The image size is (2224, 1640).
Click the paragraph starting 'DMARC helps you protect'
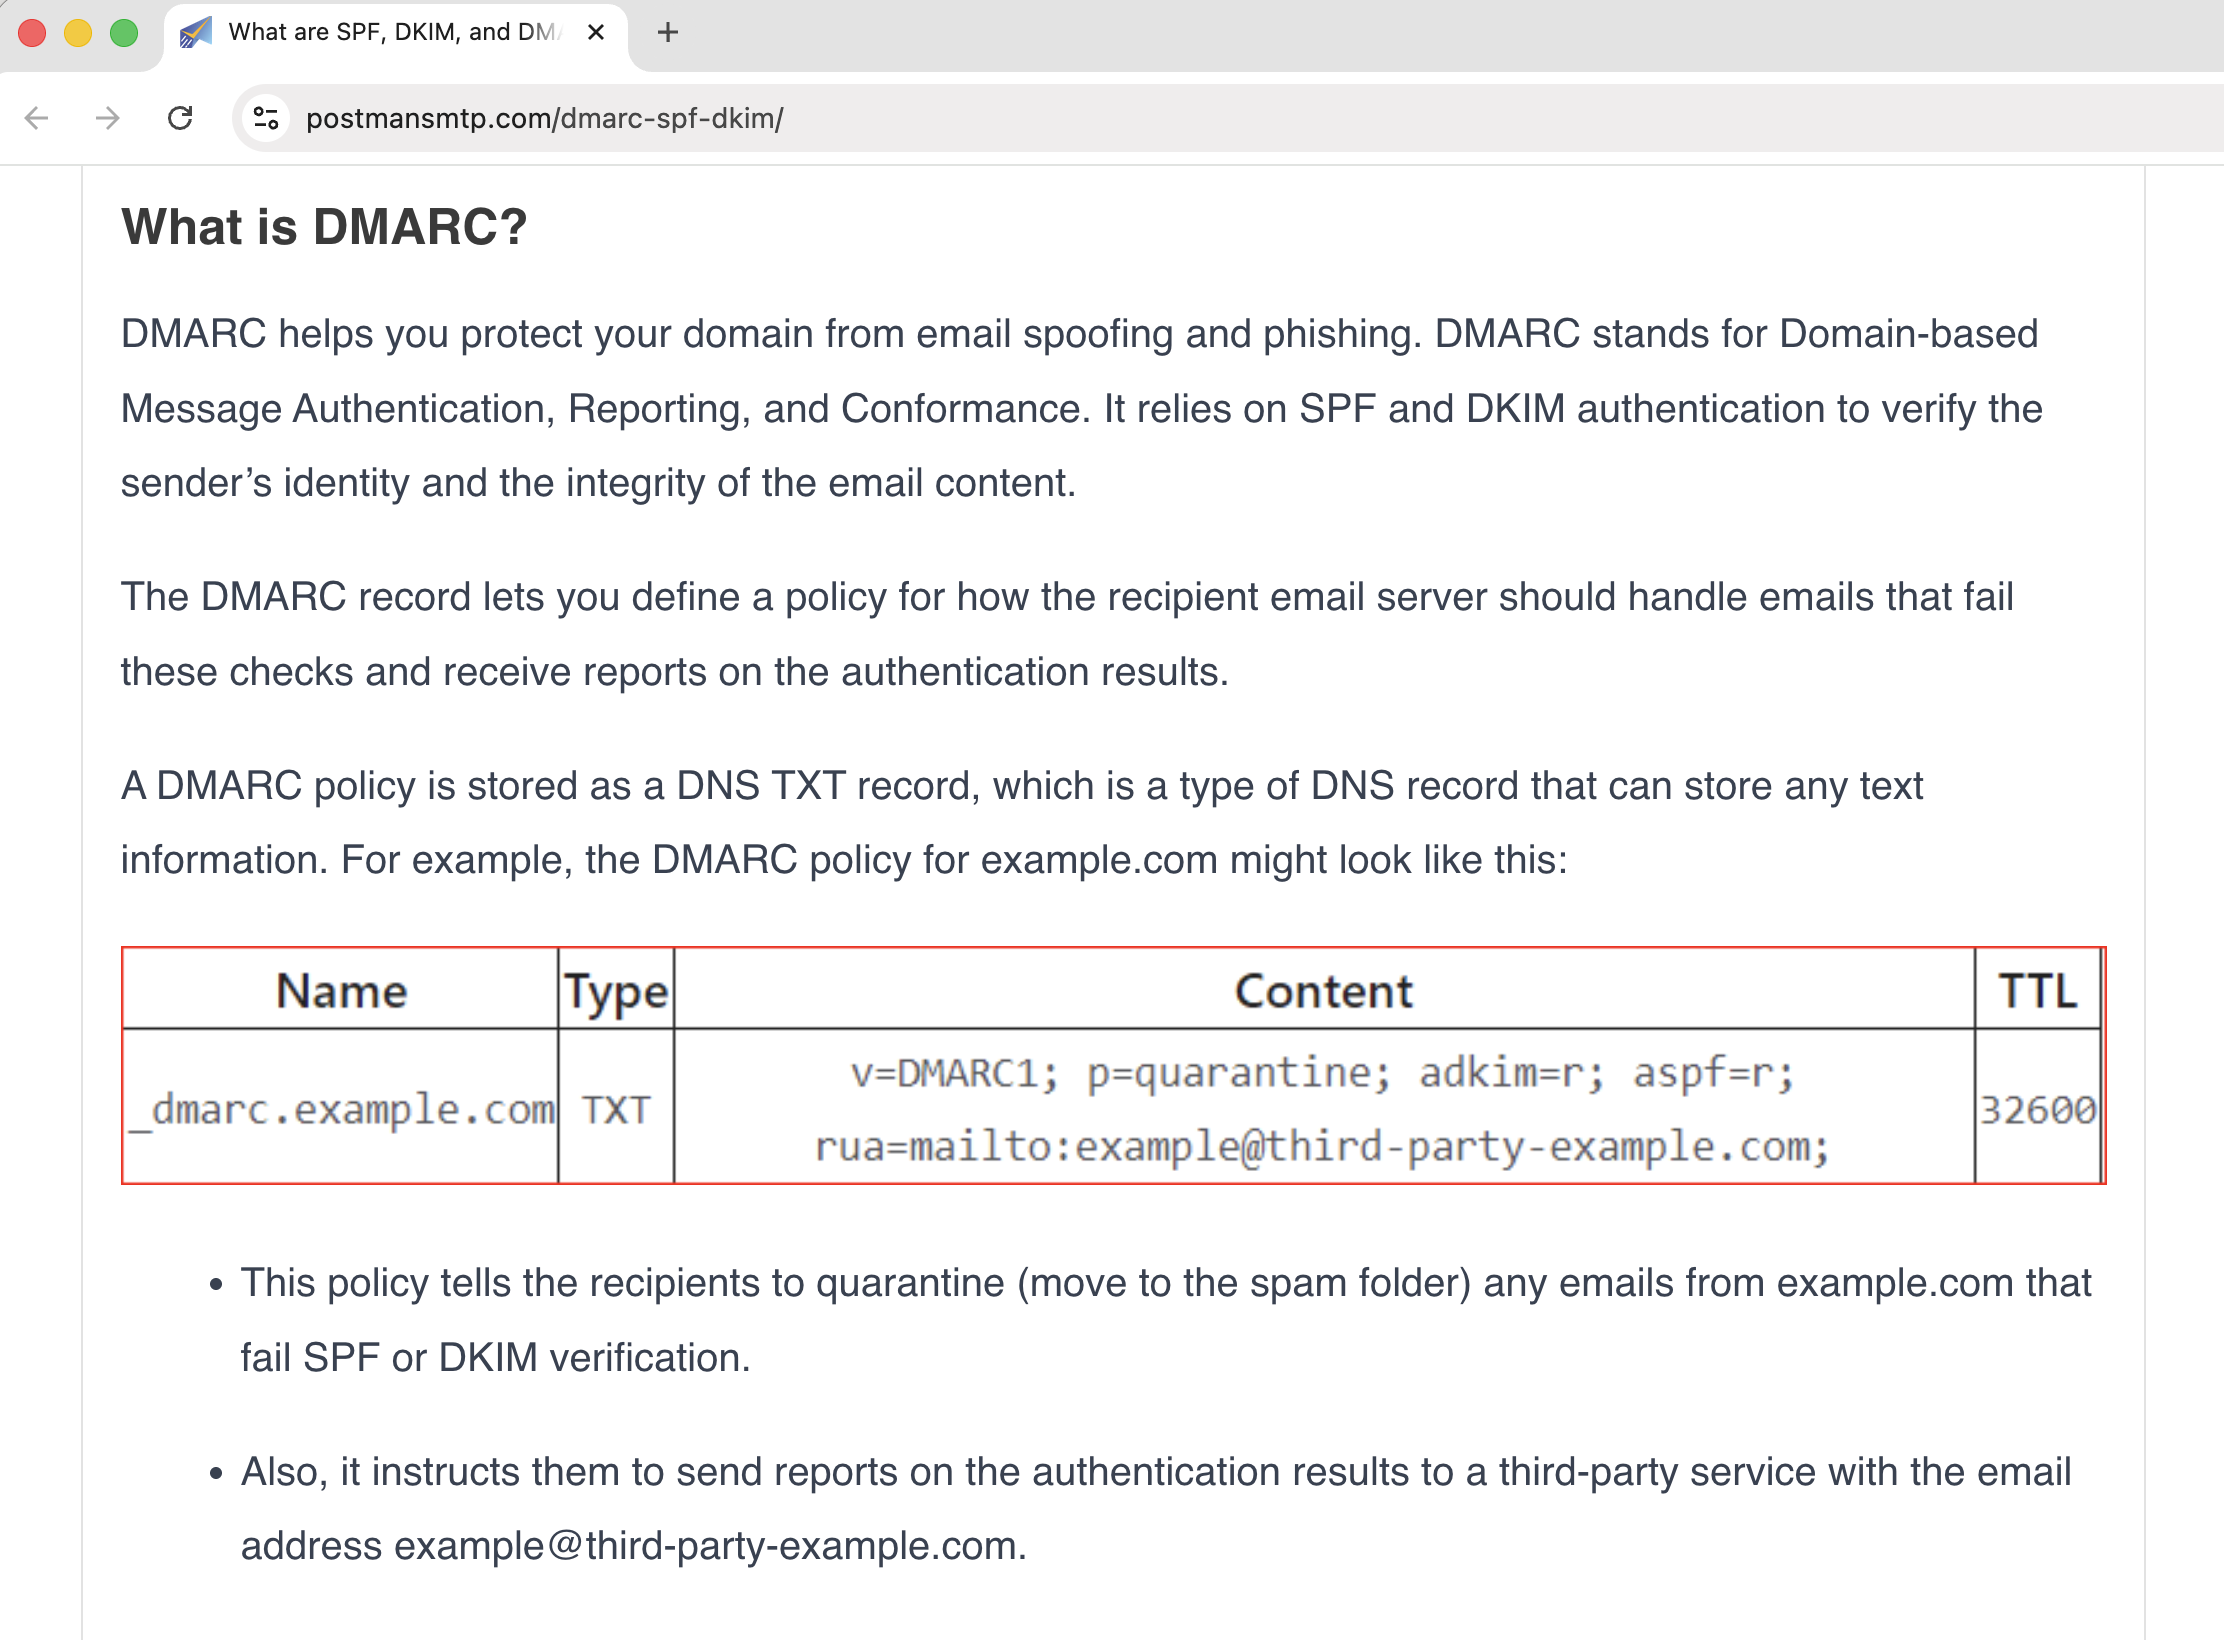1081,408
